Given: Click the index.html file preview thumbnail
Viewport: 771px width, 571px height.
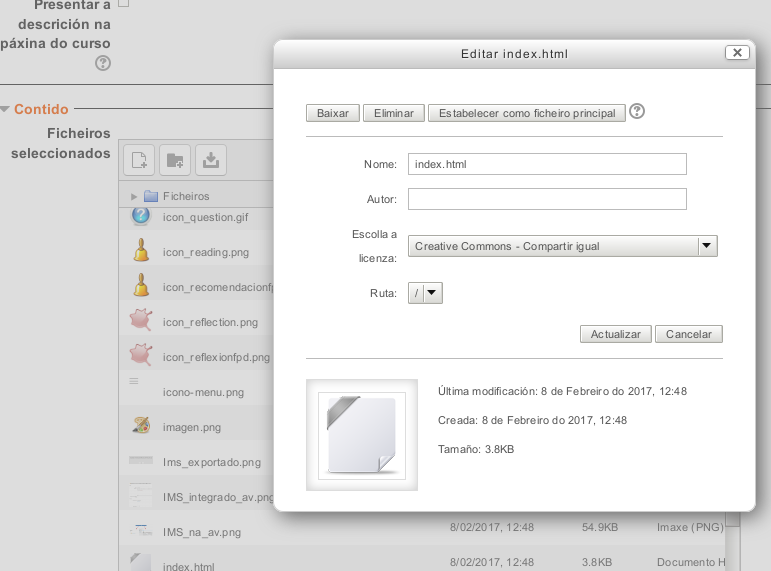Looking at the screenshot, I should coord(361,434).
